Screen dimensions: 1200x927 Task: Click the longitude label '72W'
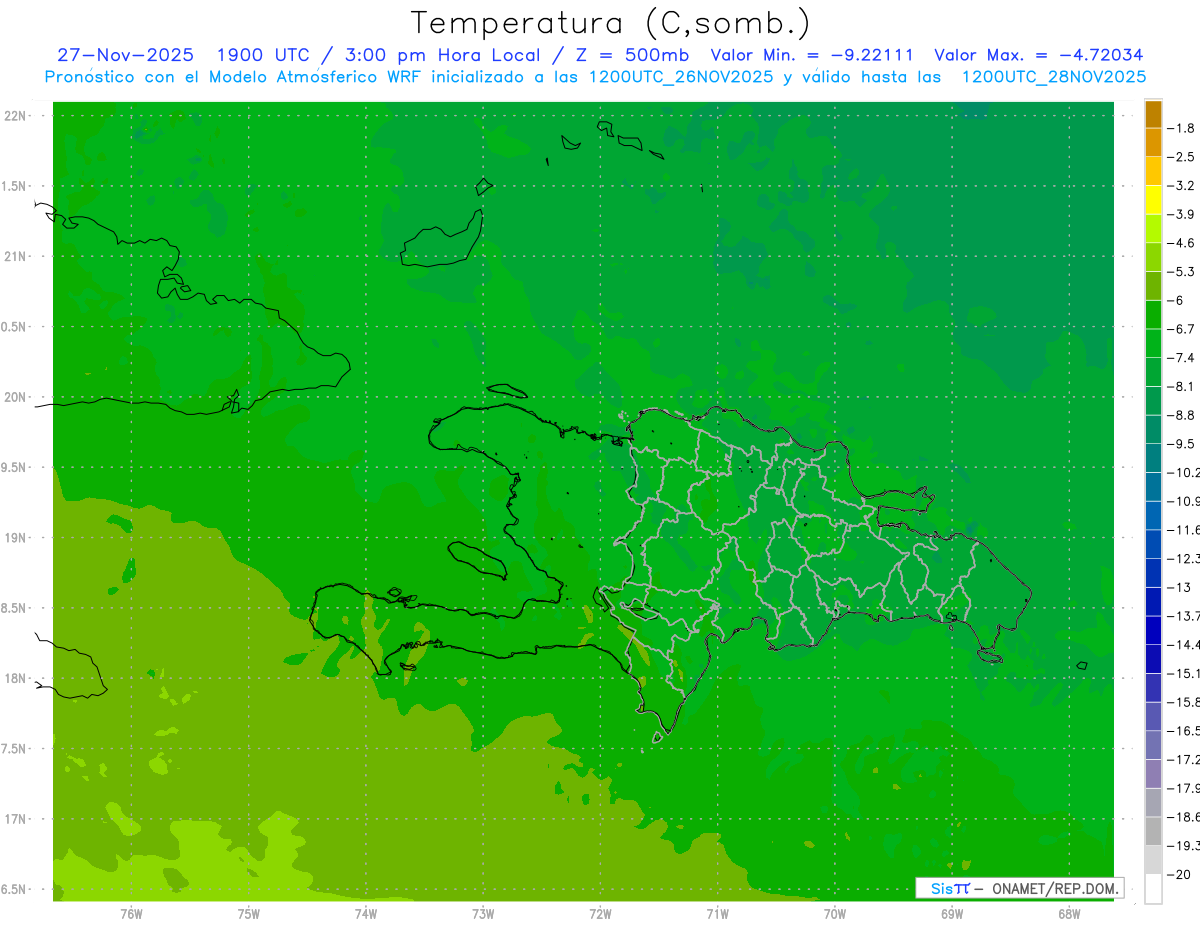(600, 913)
